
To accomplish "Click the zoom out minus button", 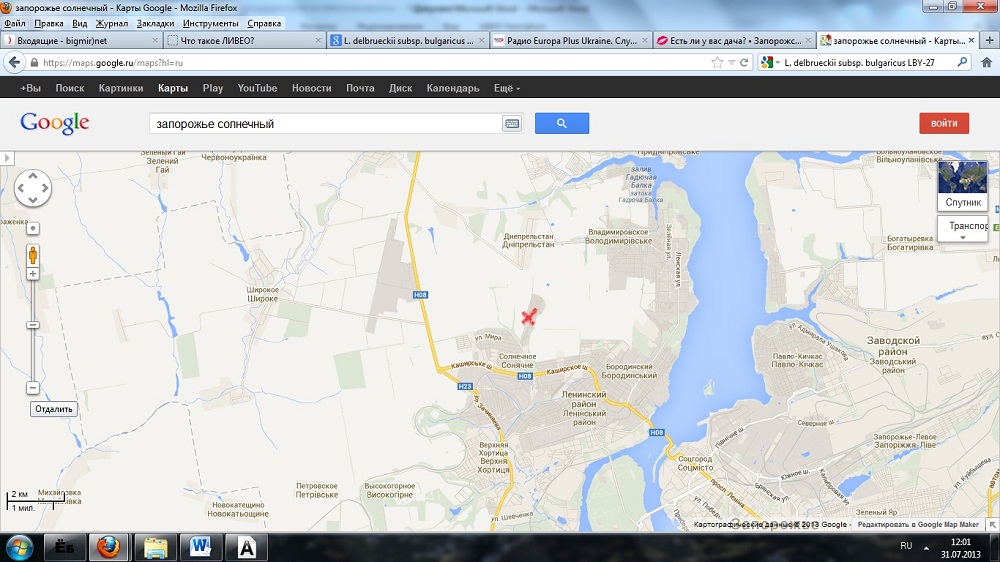I will [x=33, y=388].
